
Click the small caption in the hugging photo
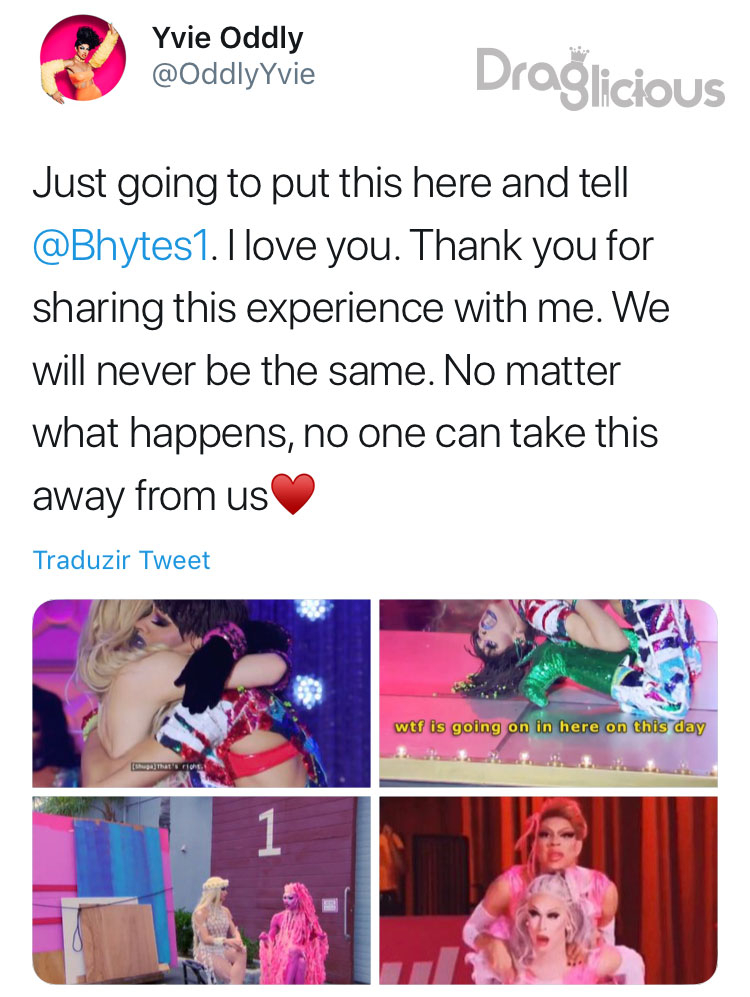pos(167,767)
